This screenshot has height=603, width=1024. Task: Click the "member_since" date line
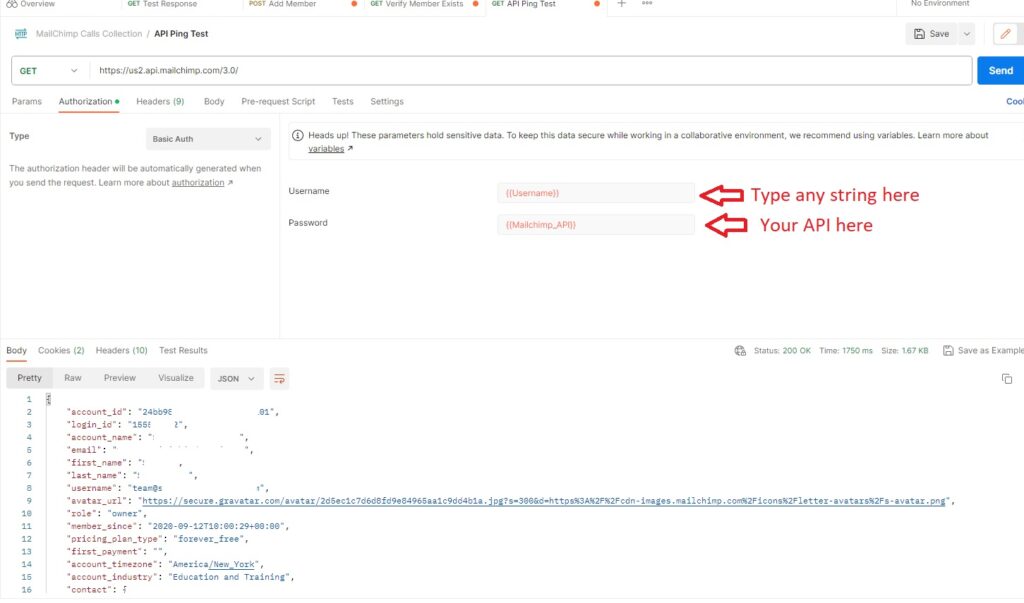pos(178,526)
